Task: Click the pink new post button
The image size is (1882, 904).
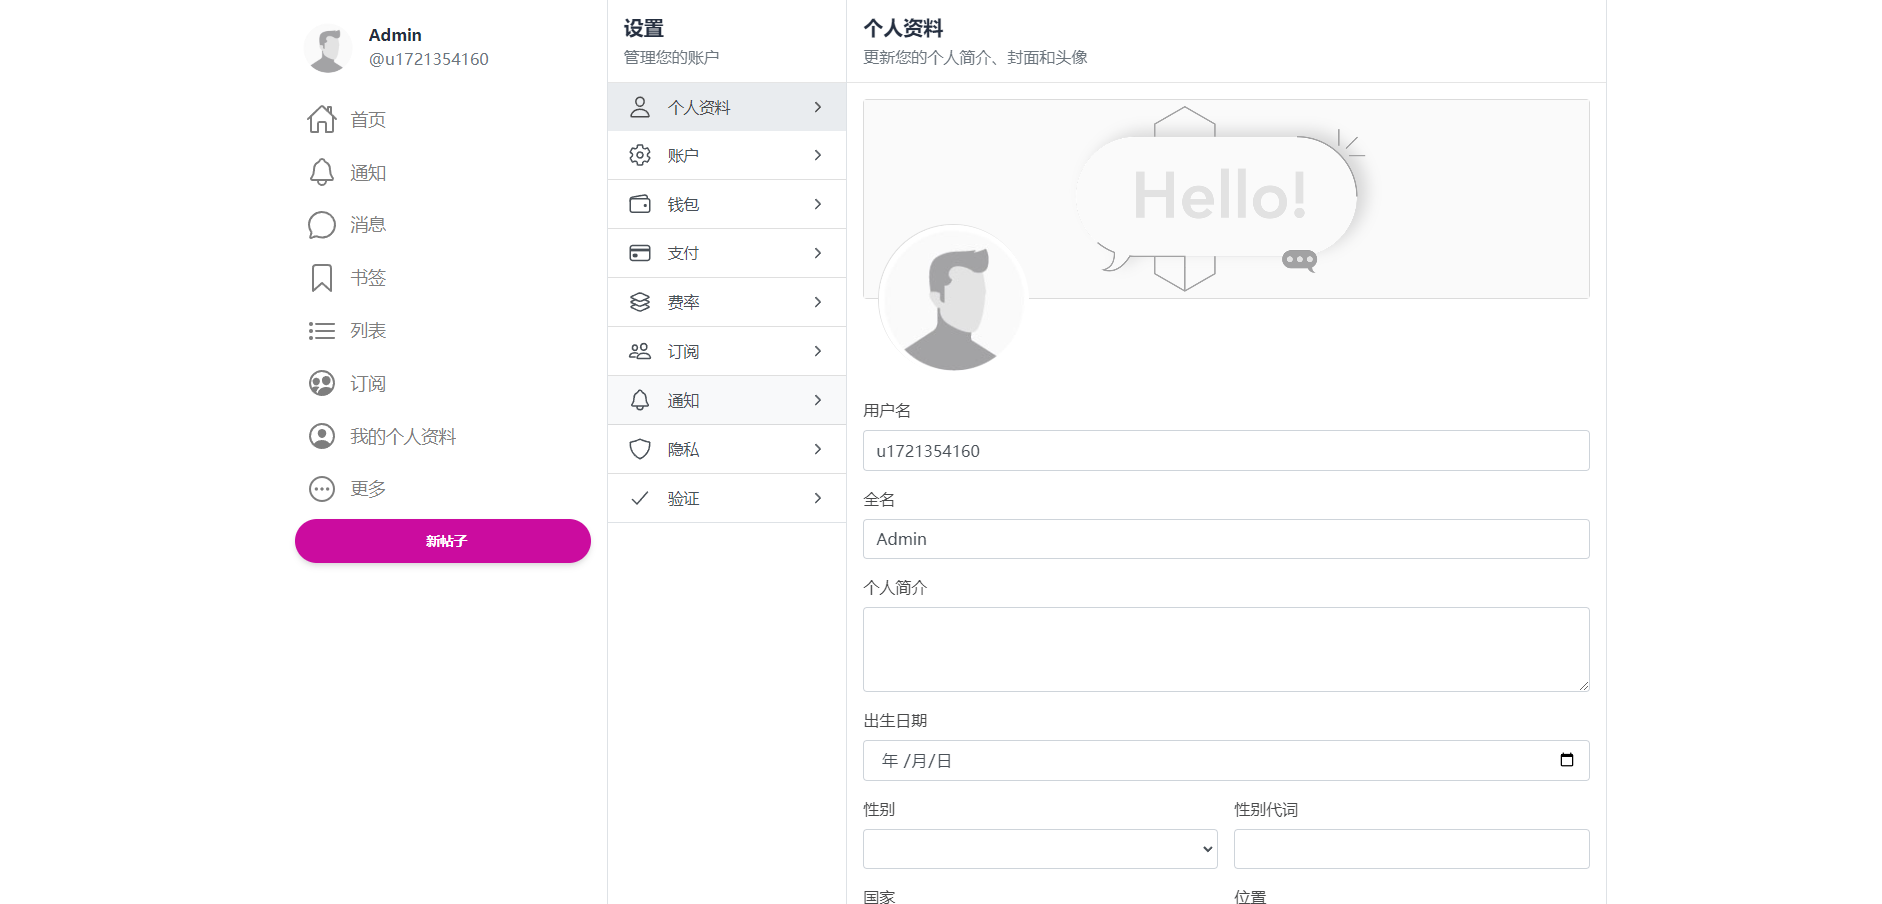Action: pos(443,541)
